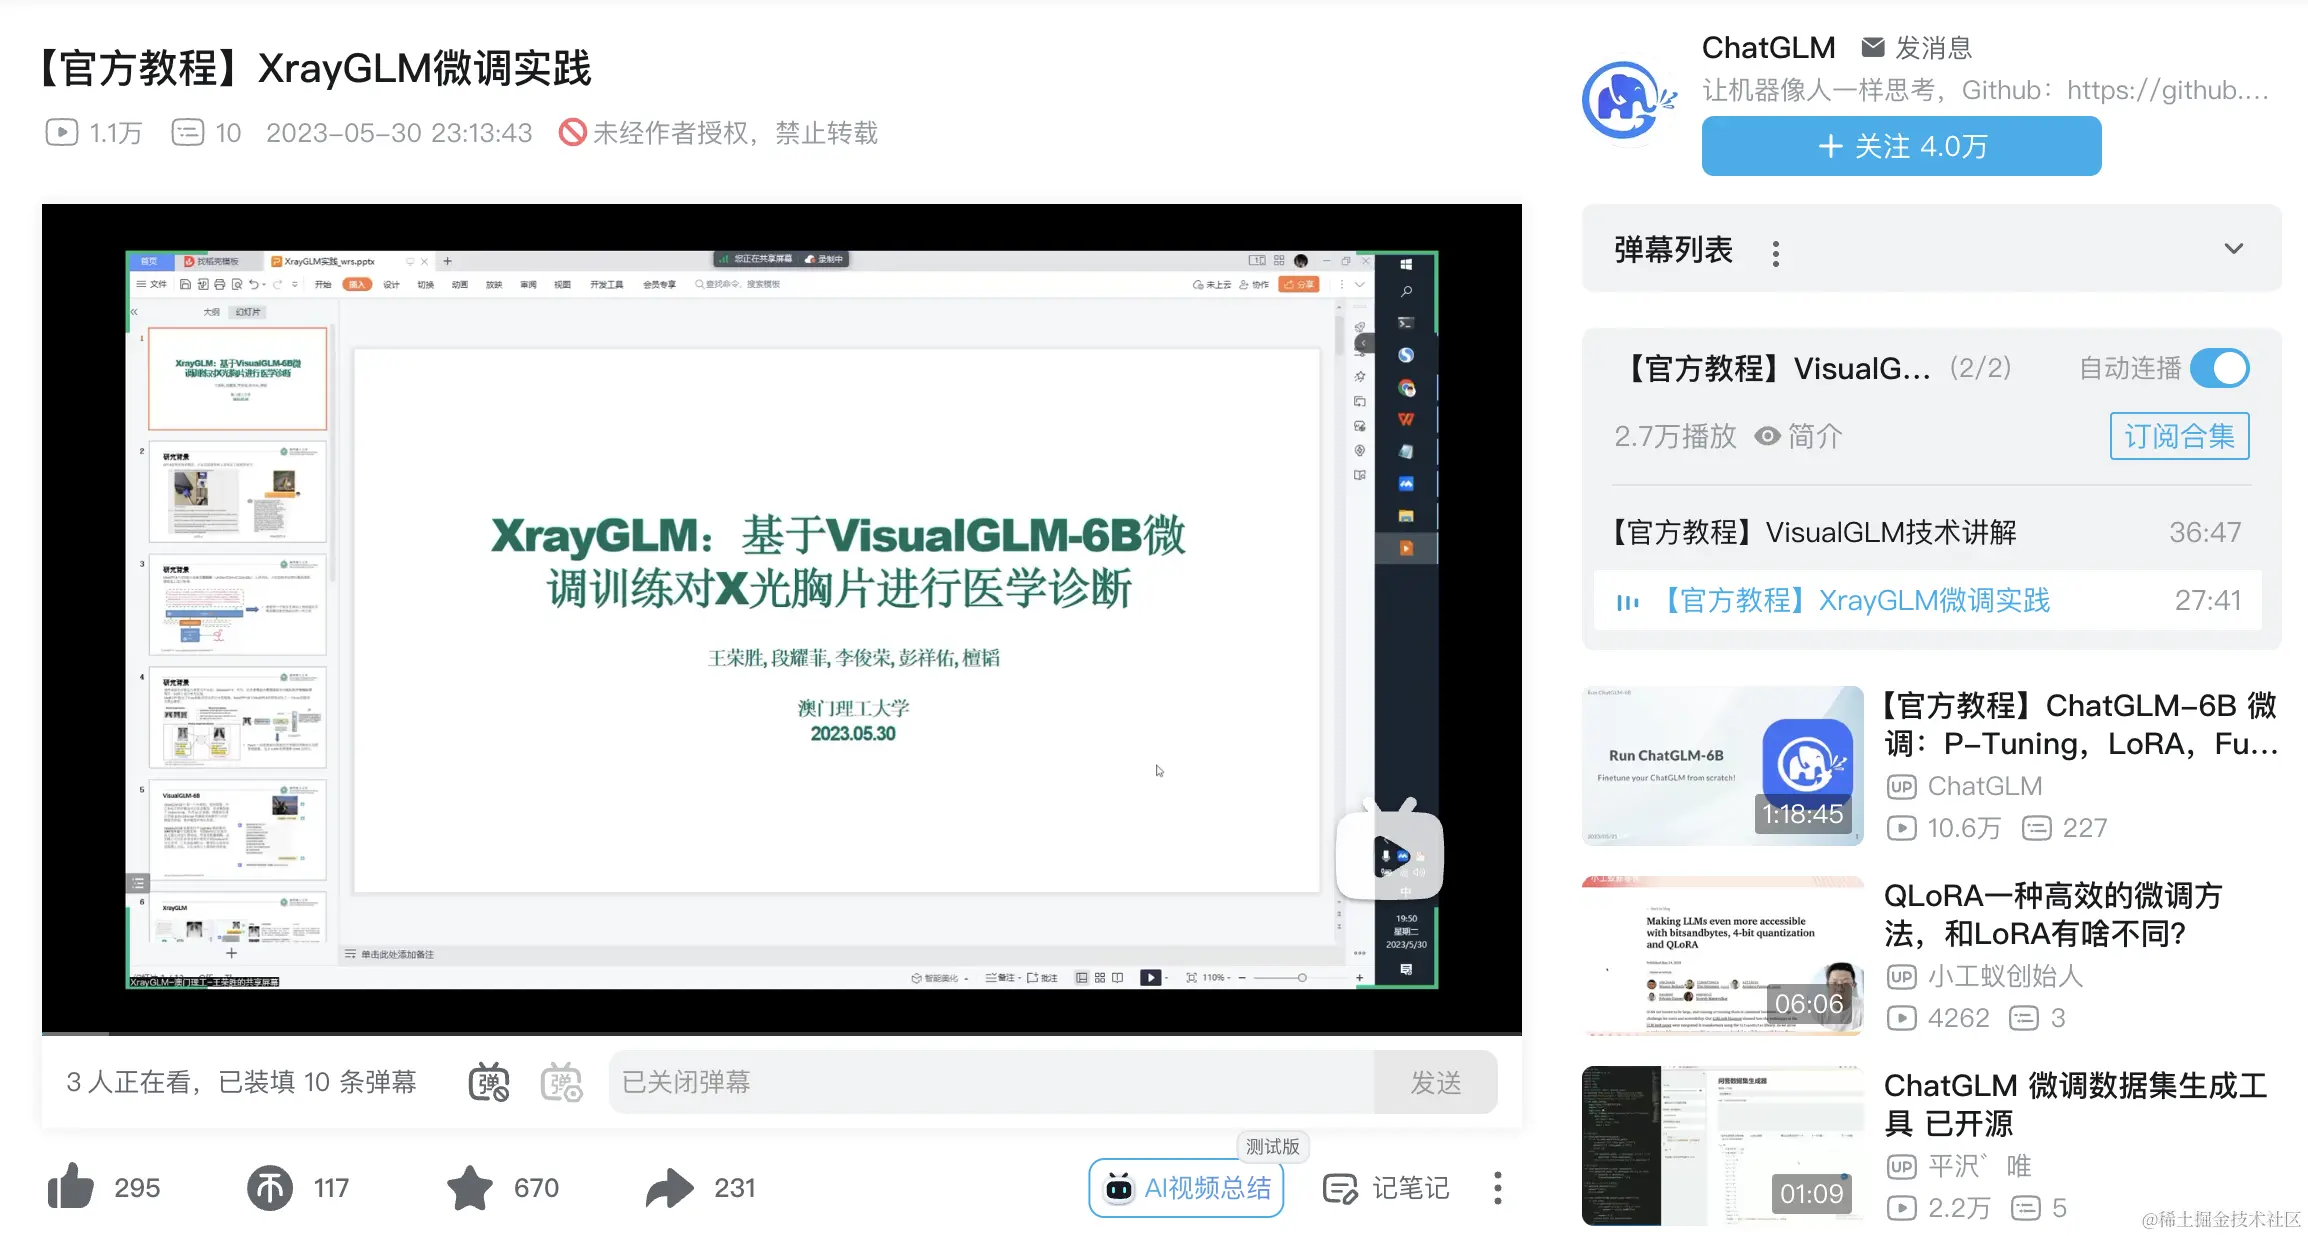Click the share arrow icon
The image size is (2308, 1236).
tap(669, 1187)
